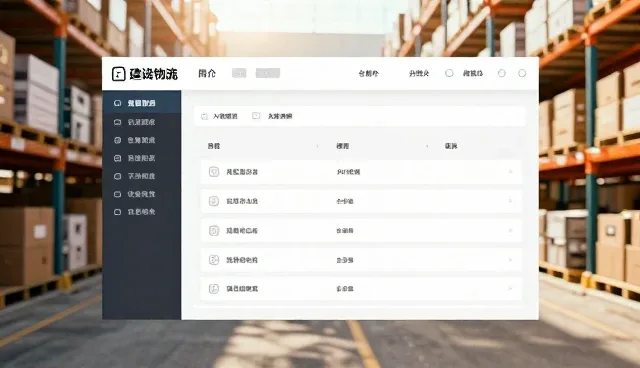Click the fourth sidebar item's icon
The width and height of the screenshot is (640, 368).
click(118, 158)
